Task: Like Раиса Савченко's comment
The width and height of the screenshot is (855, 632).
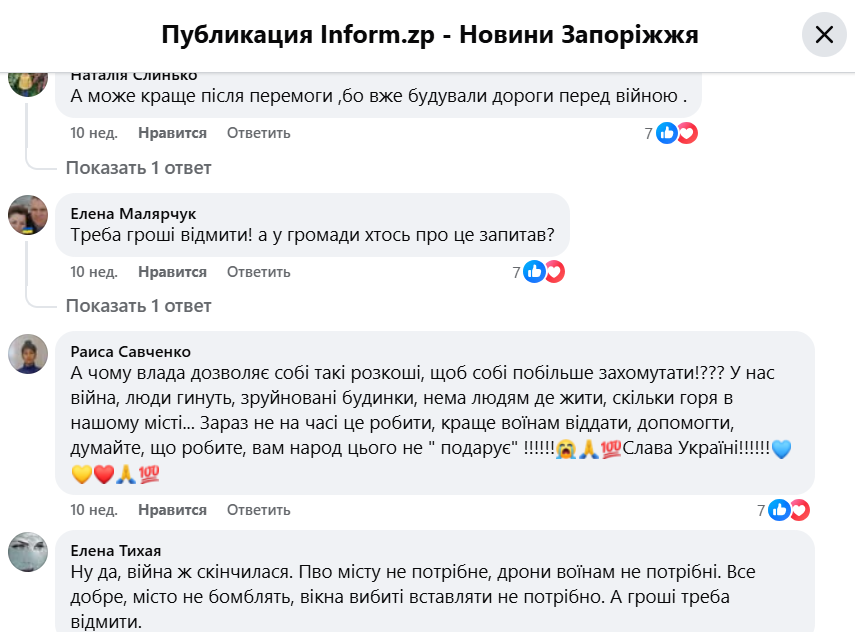Action: tap(172, 510)
